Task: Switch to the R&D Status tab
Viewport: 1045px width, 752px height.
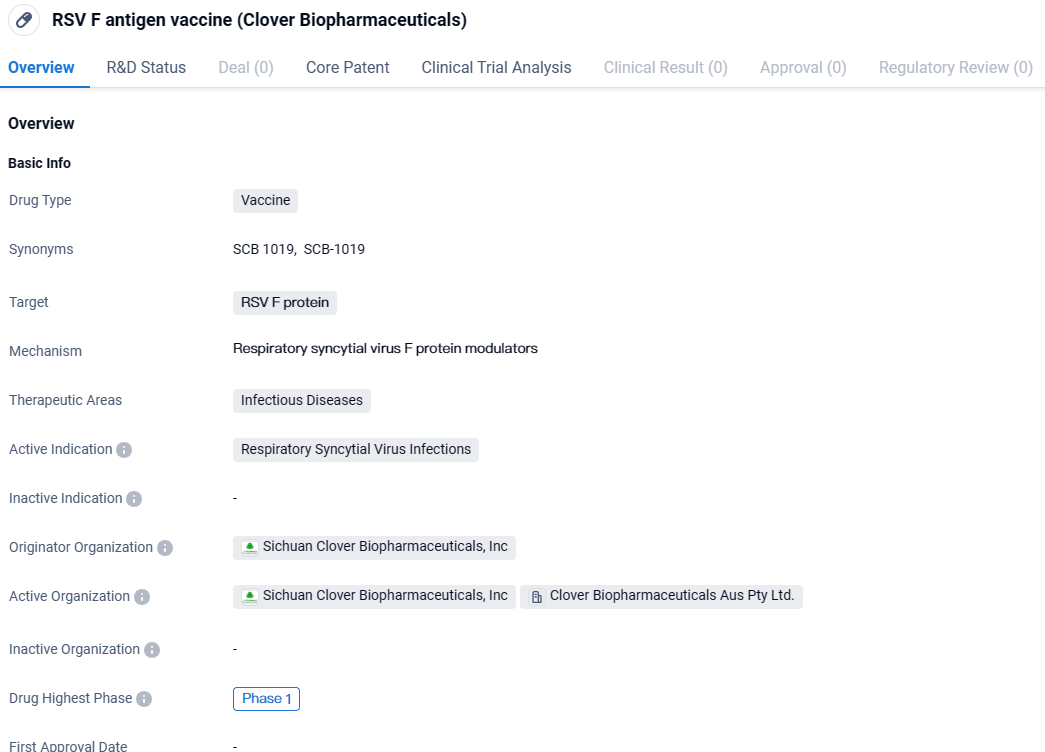Action: pos(146,68)
